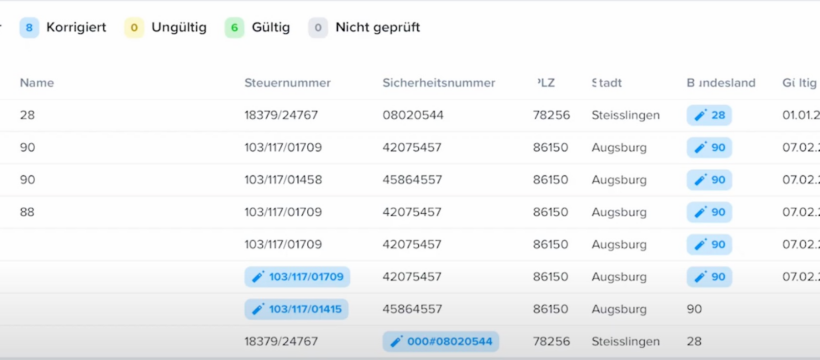
Task: Click pencil icon on the first Augsburg Bundesland badge
Action: click(x=700, y=148)
